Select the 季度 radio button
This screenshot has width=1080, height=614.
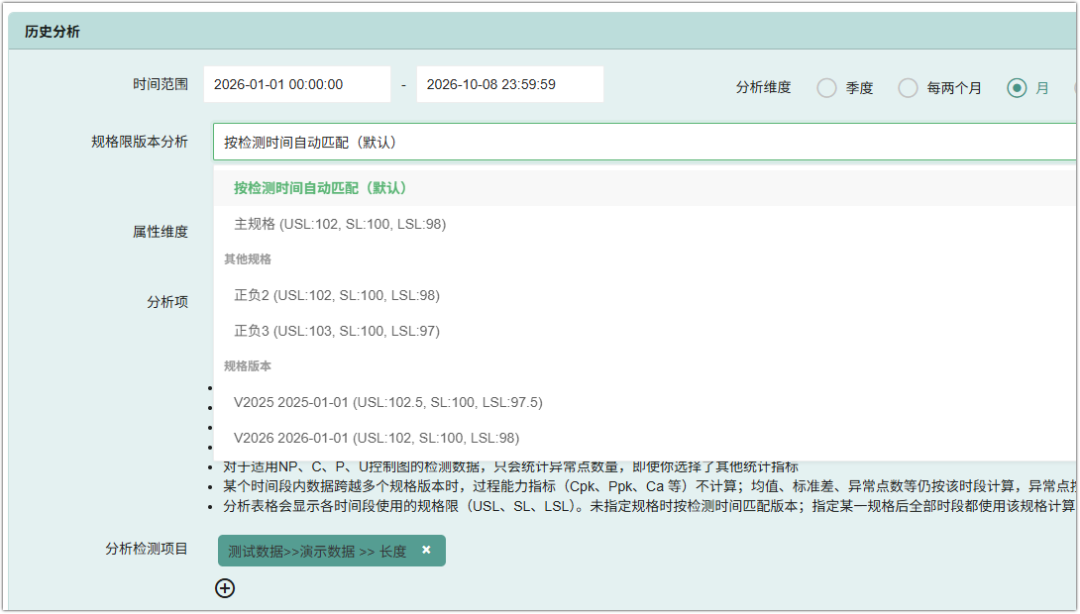[x=827, y=88]
